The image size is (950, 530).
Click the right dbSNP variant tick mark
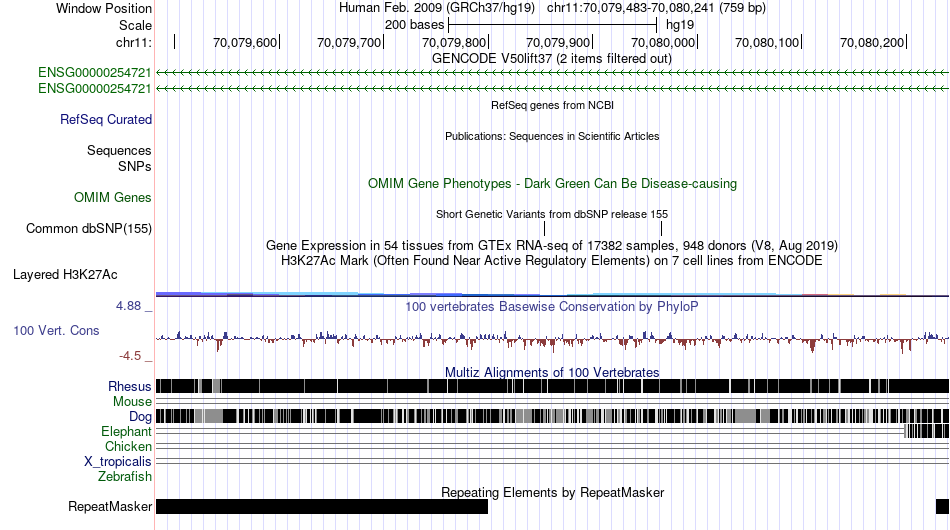tap(662, 228)
